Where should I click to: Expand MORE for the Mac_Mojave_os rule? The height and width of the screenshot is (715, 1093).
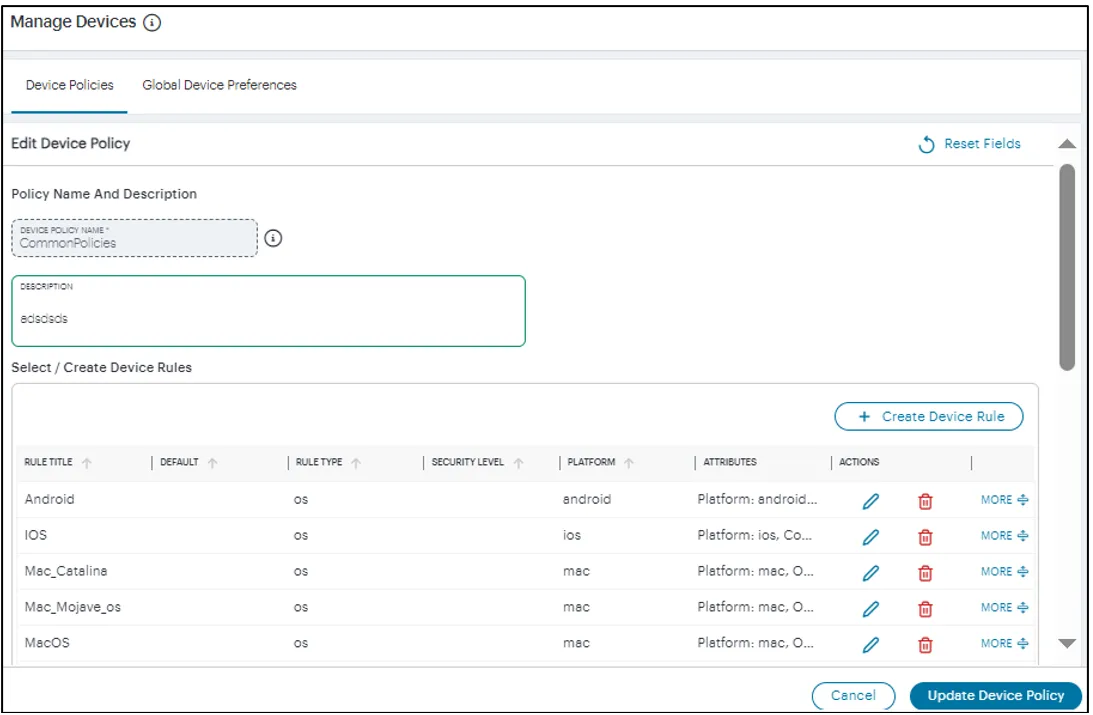[x=1004, y=607]
